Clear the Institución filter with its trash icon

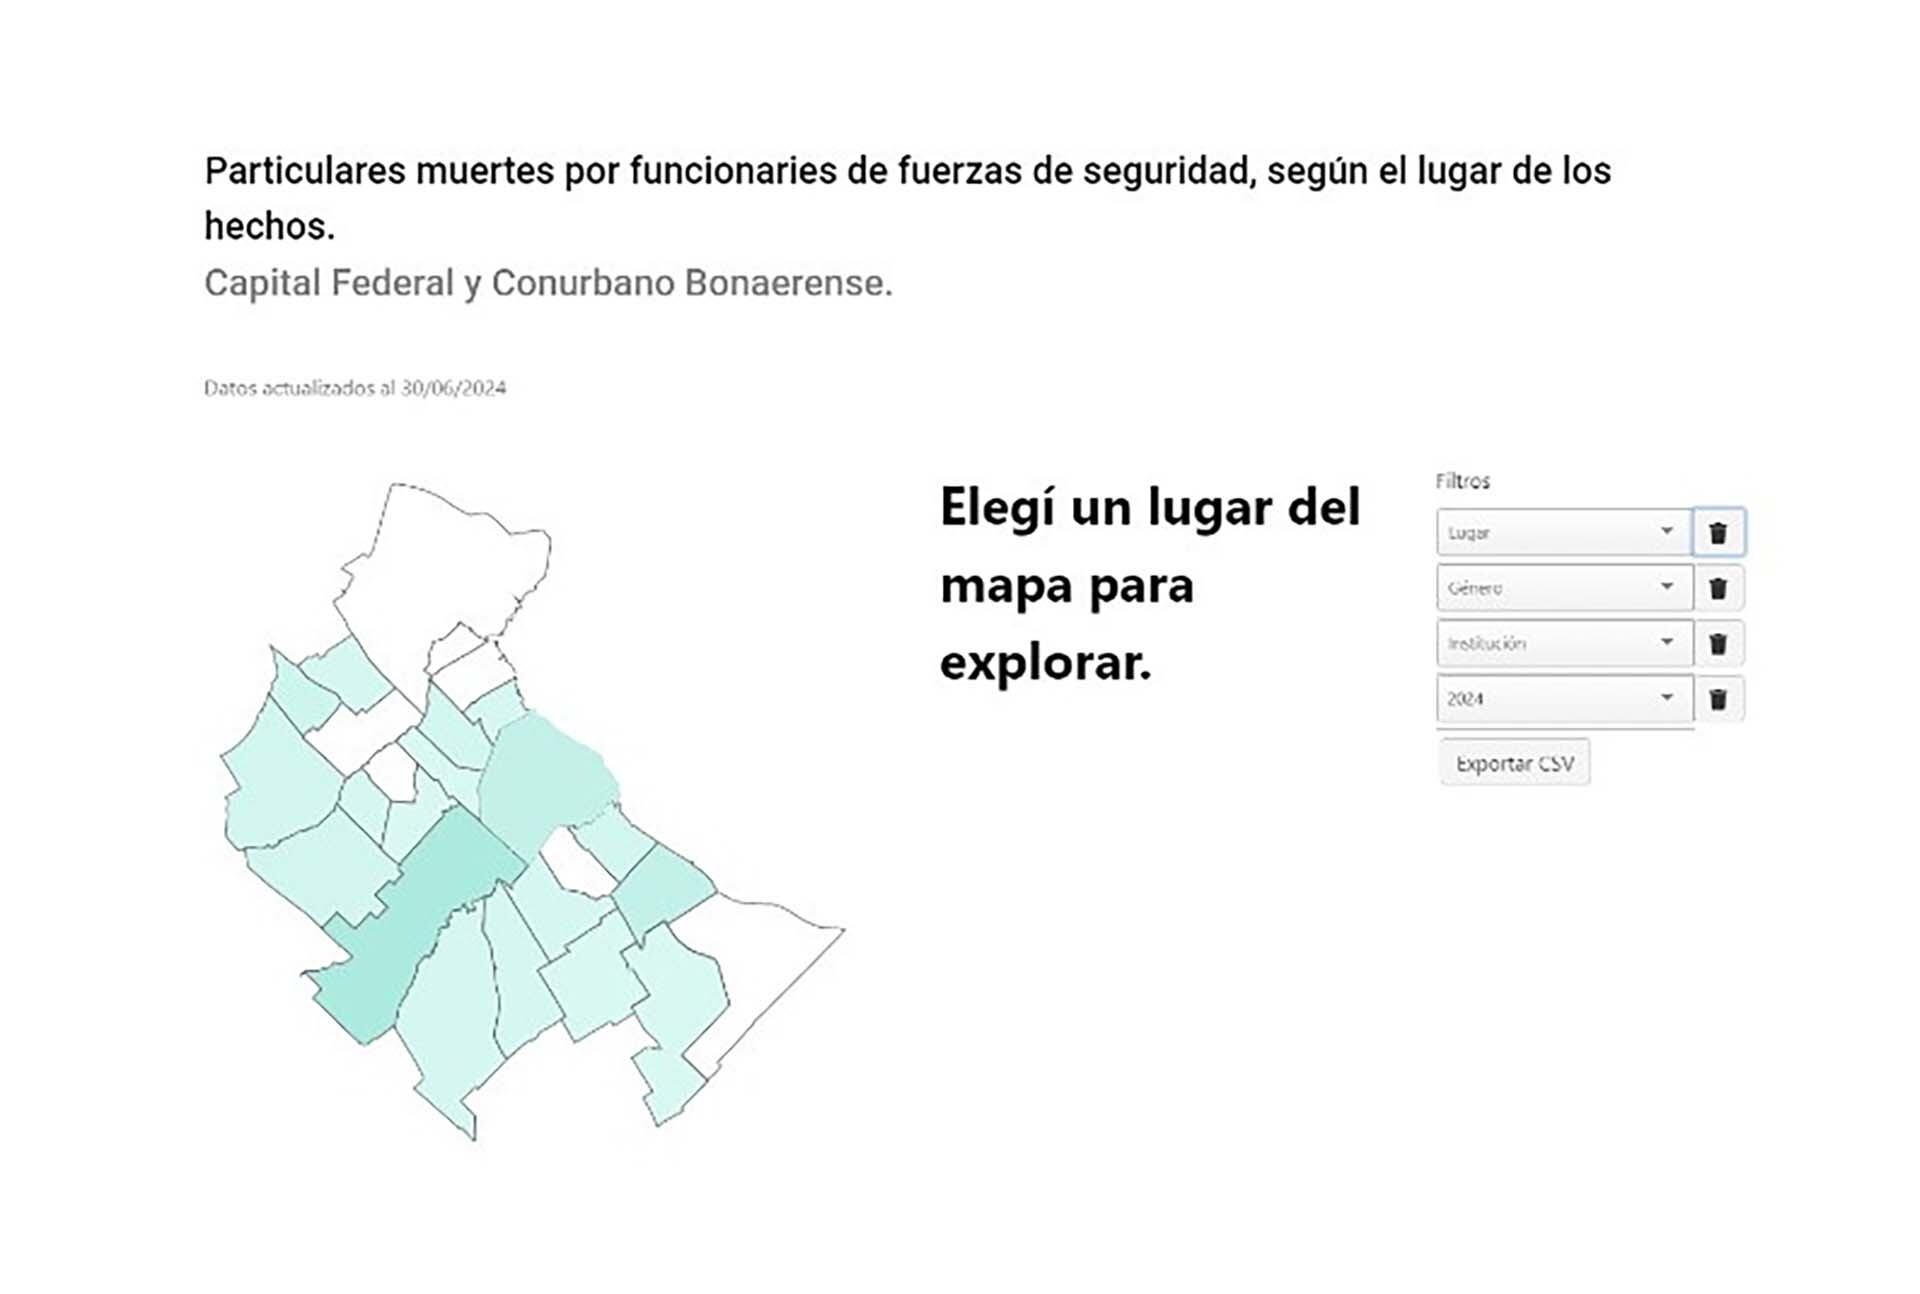pos(1718,643)
